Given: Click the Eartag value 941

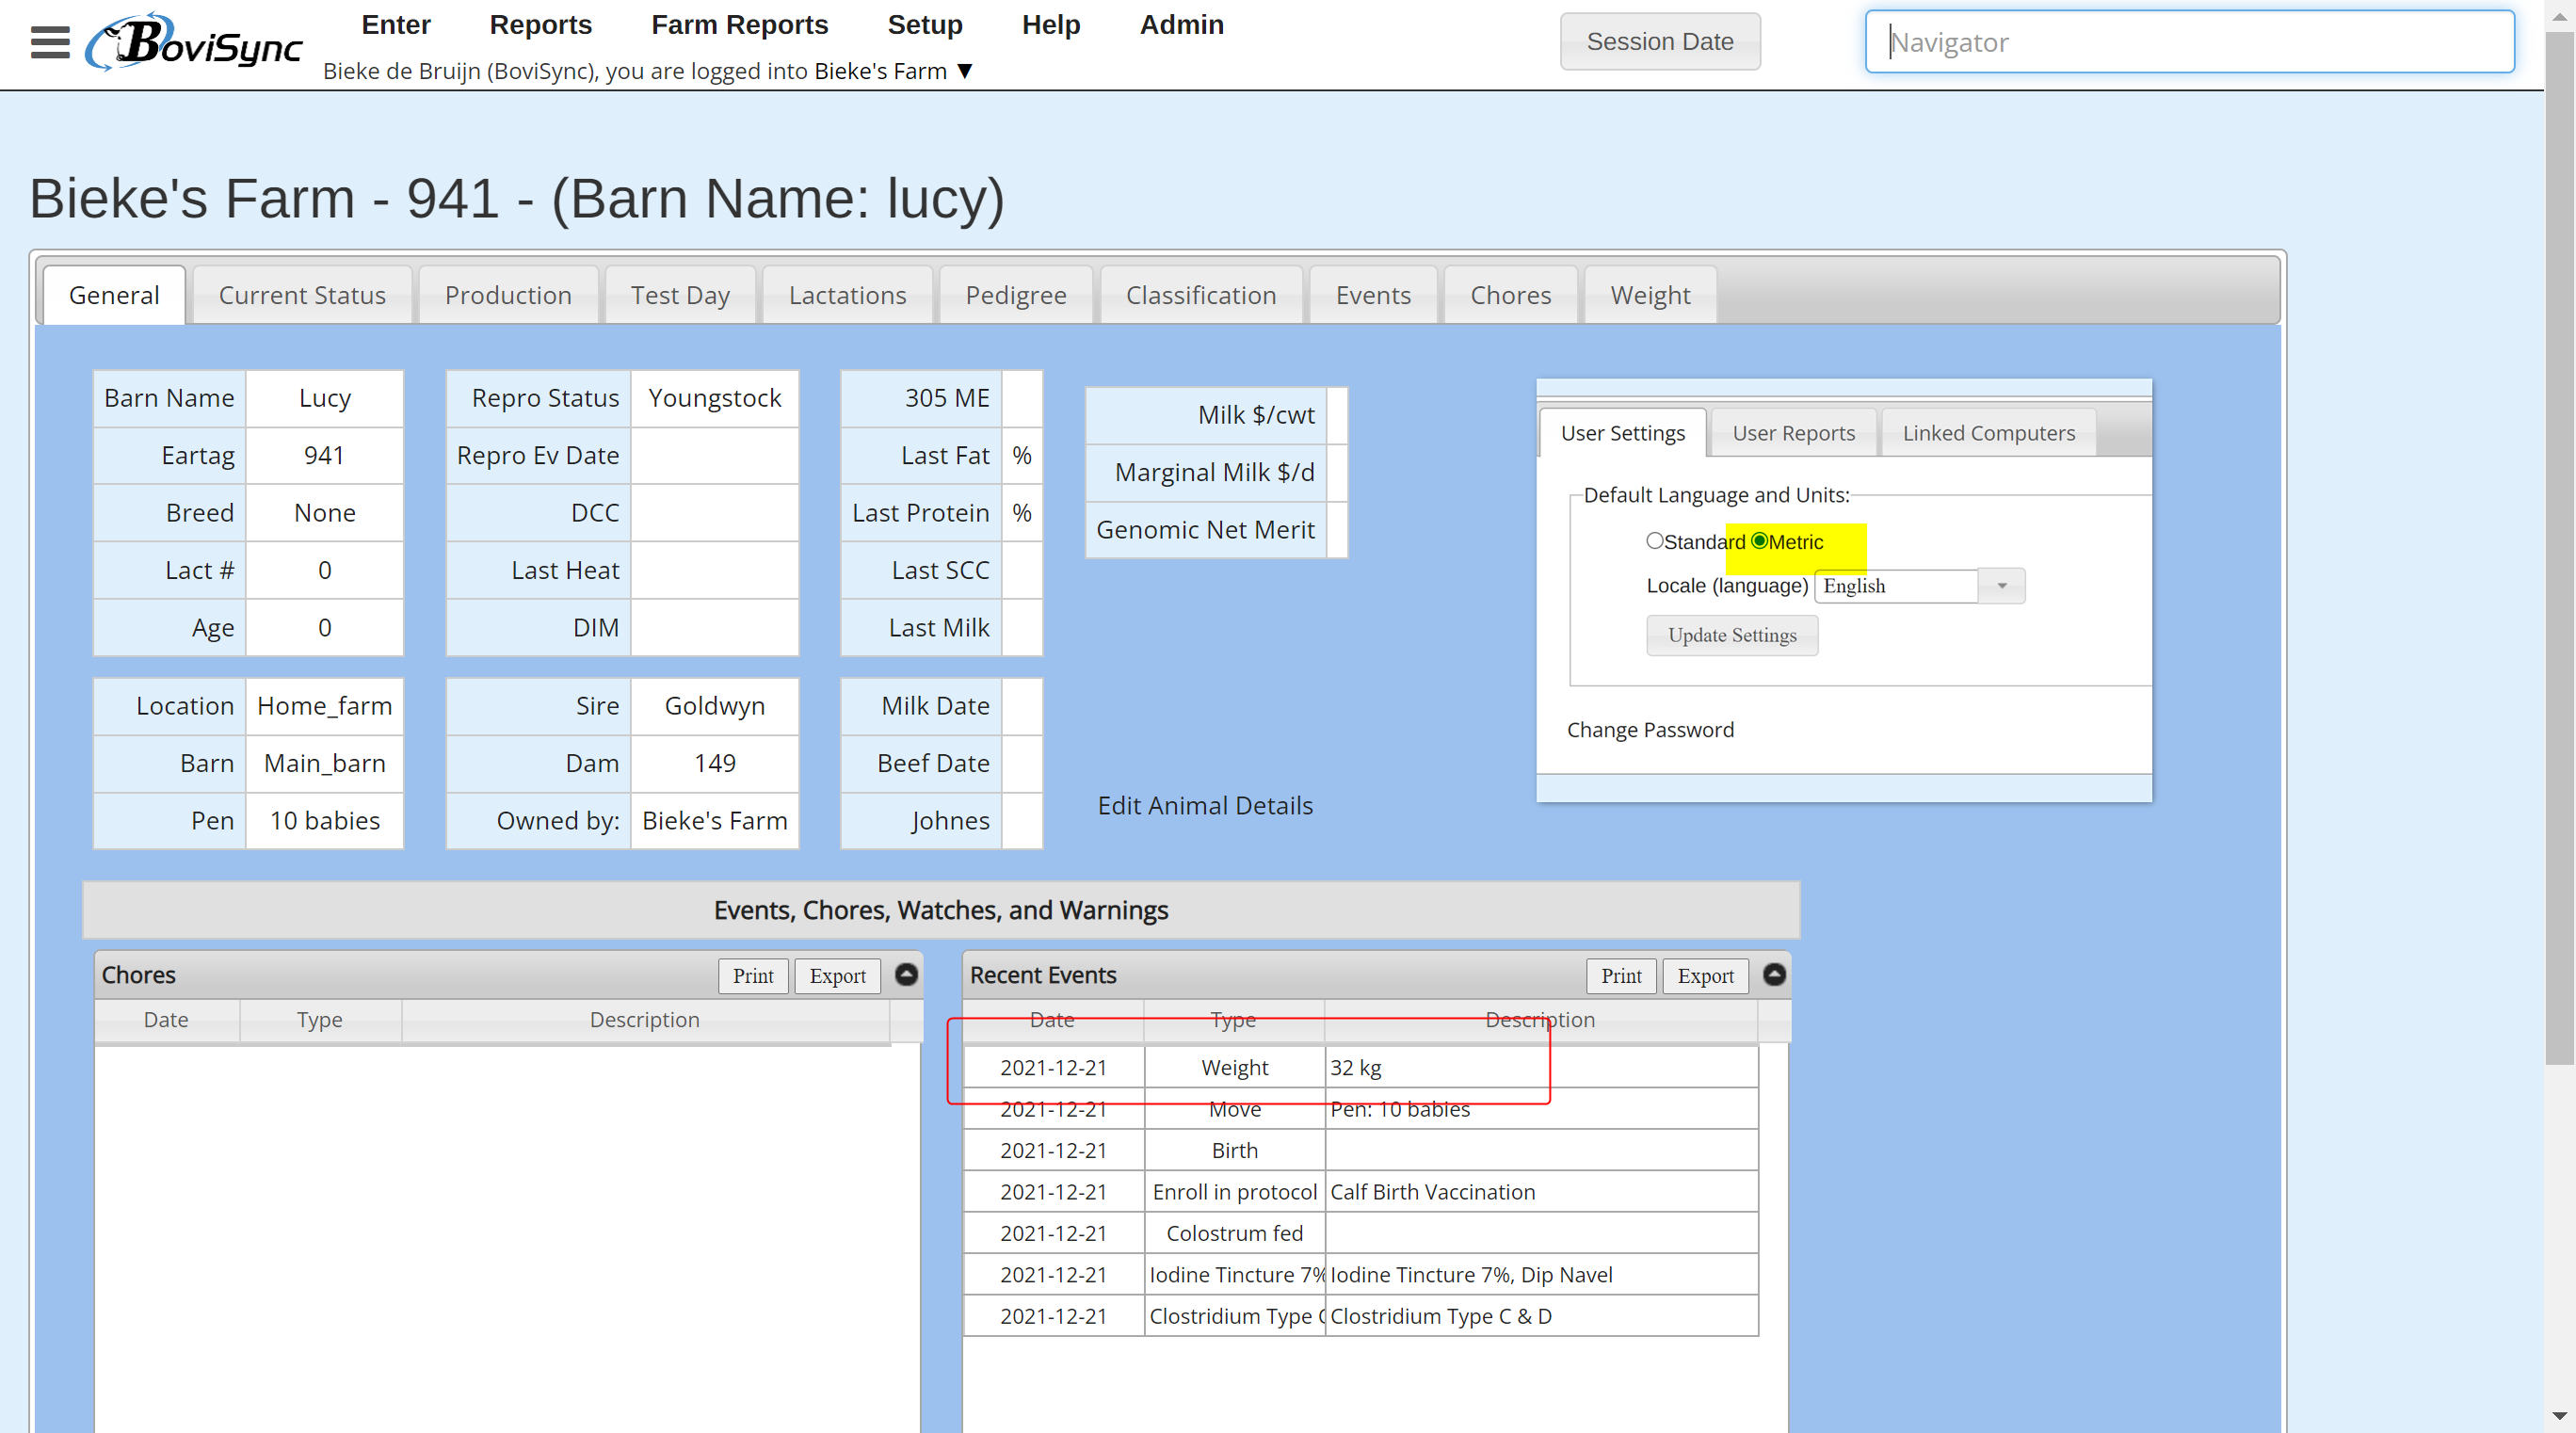Looking at the screenshot, I should click(x=324, y=455).
